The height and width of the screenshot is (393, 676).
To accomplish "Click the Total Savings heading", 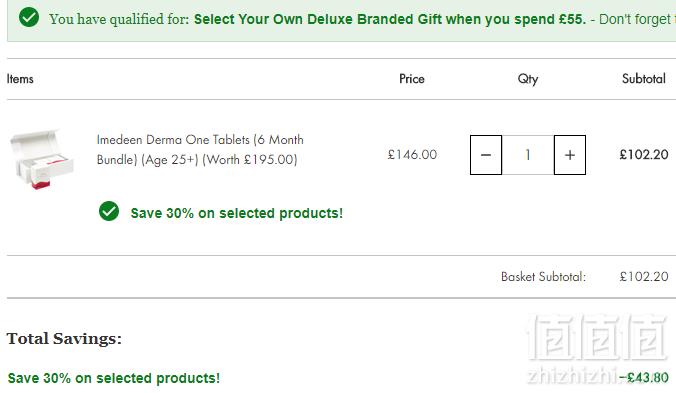I will click(64, 339).
